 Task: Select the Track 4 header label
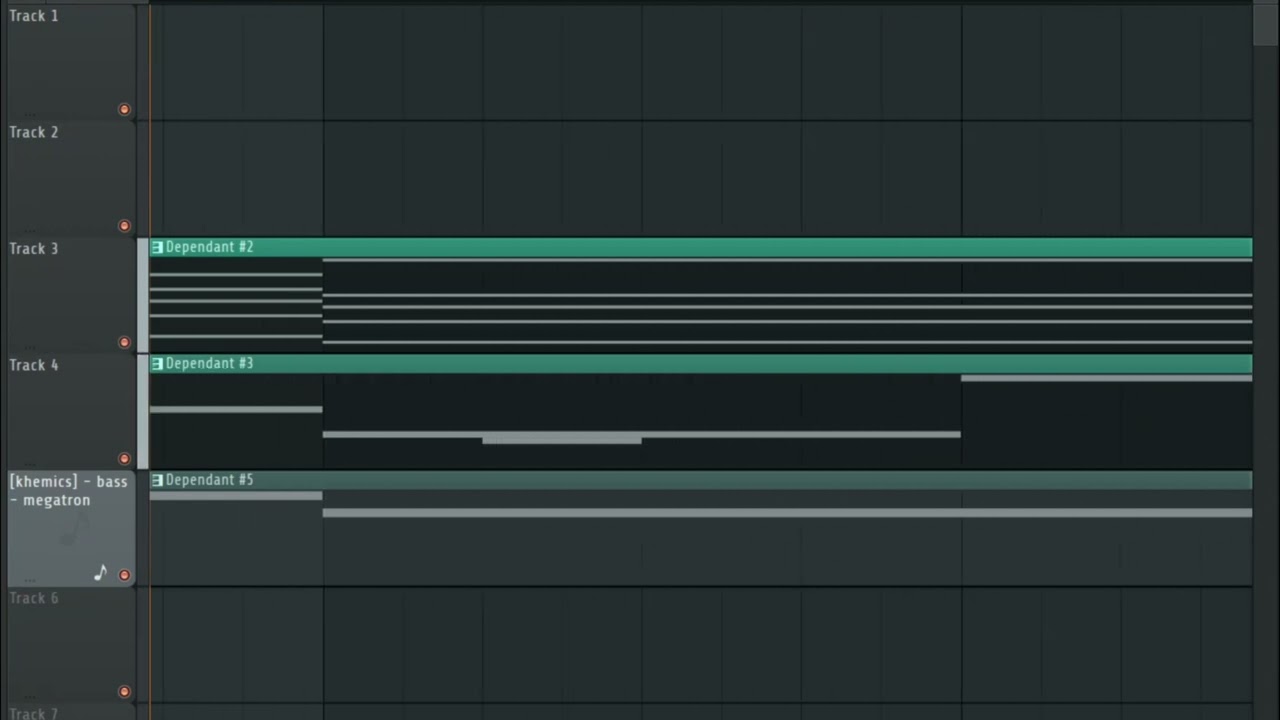click(34, 365)
